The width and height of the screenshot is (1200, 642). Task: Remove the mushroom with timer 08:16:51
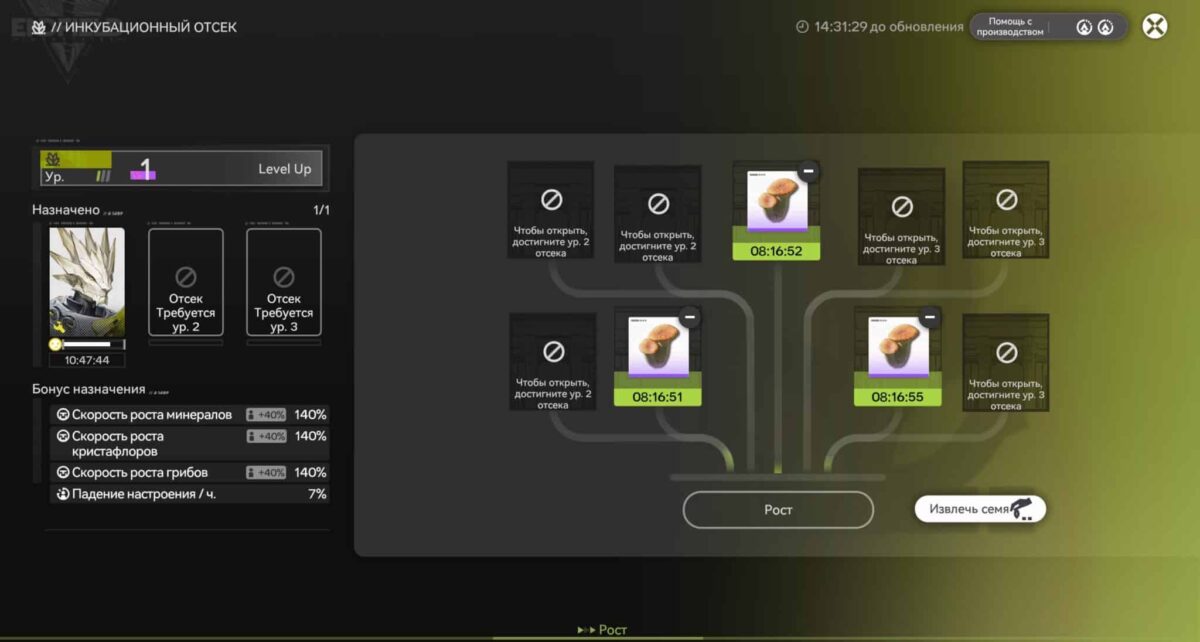click(x=689, y=318)
